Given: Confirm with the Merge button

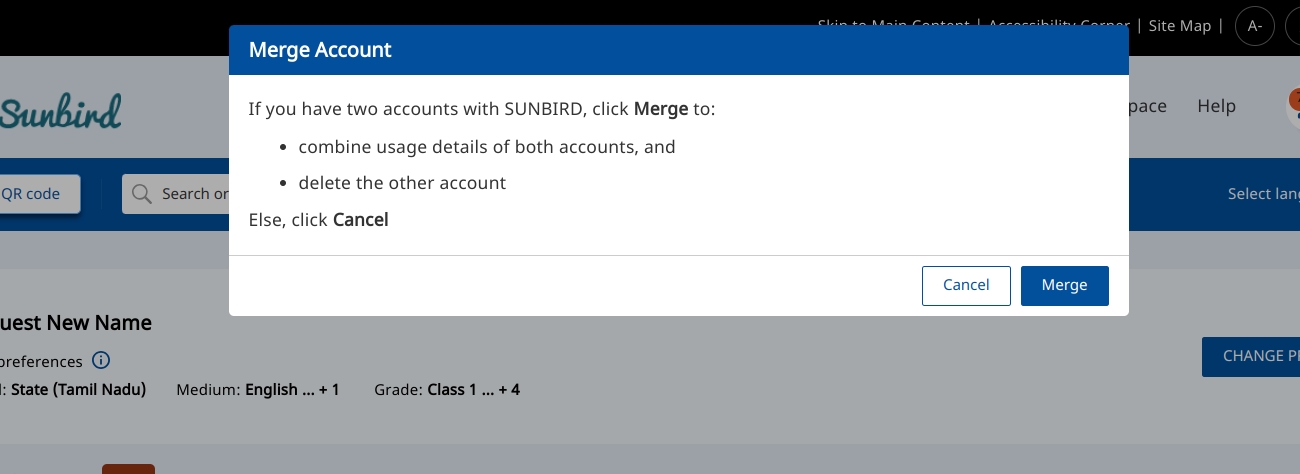Looking at the screenshot, I should coord(1064,285).
